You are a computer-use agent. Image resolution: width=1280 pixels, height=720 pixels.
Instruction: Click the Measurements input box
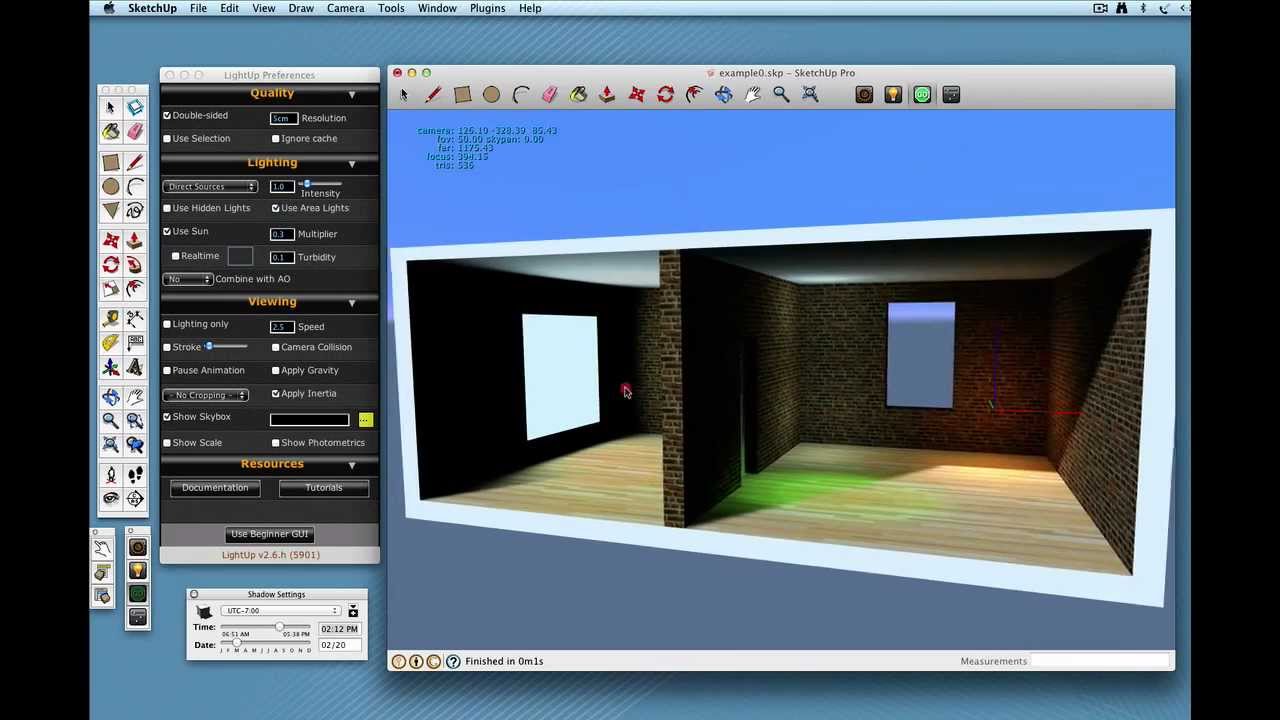pos(1100,661)
